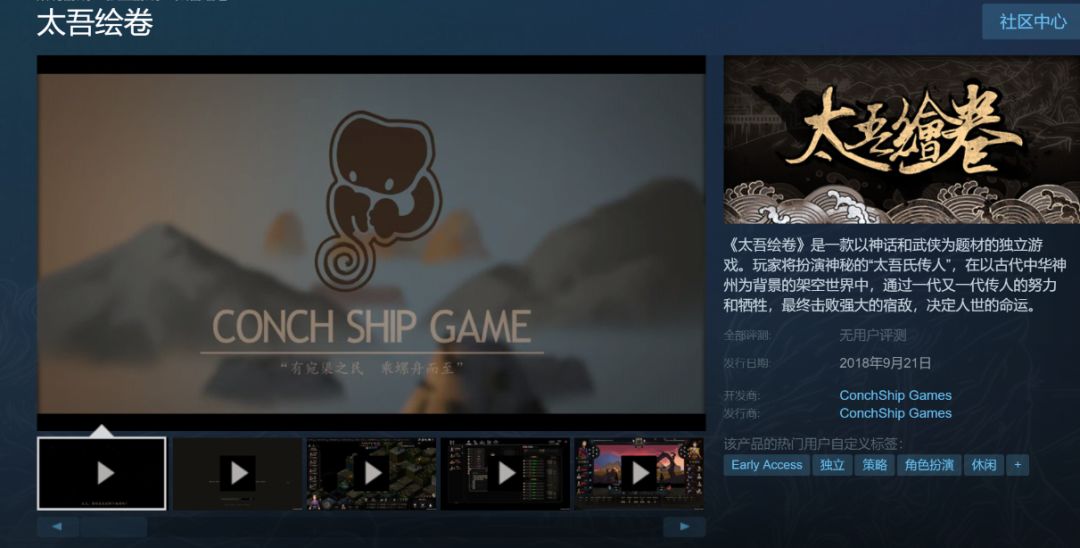Play the third thumbnail showing the map view
Viewport: 1080px width, 548px height.
click(x=371, y=474)
